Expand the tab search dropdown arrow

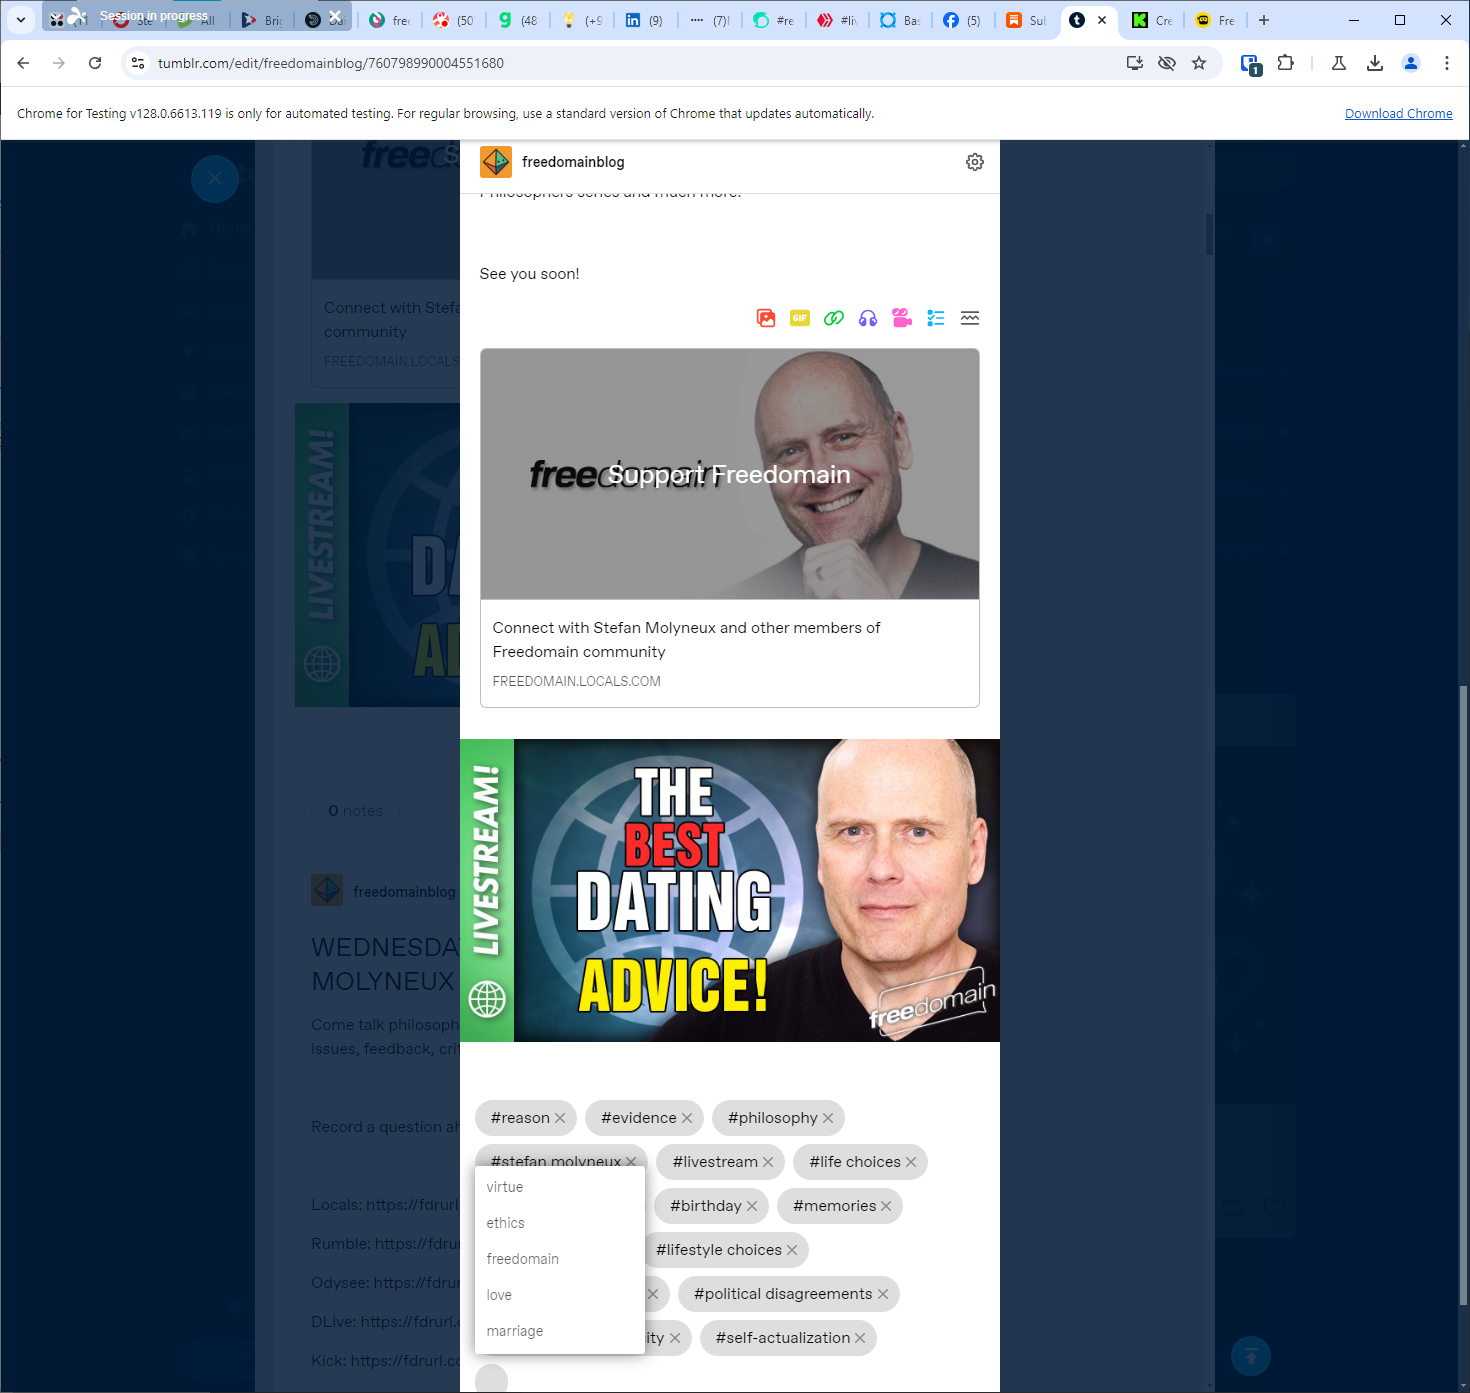[20, 20]
